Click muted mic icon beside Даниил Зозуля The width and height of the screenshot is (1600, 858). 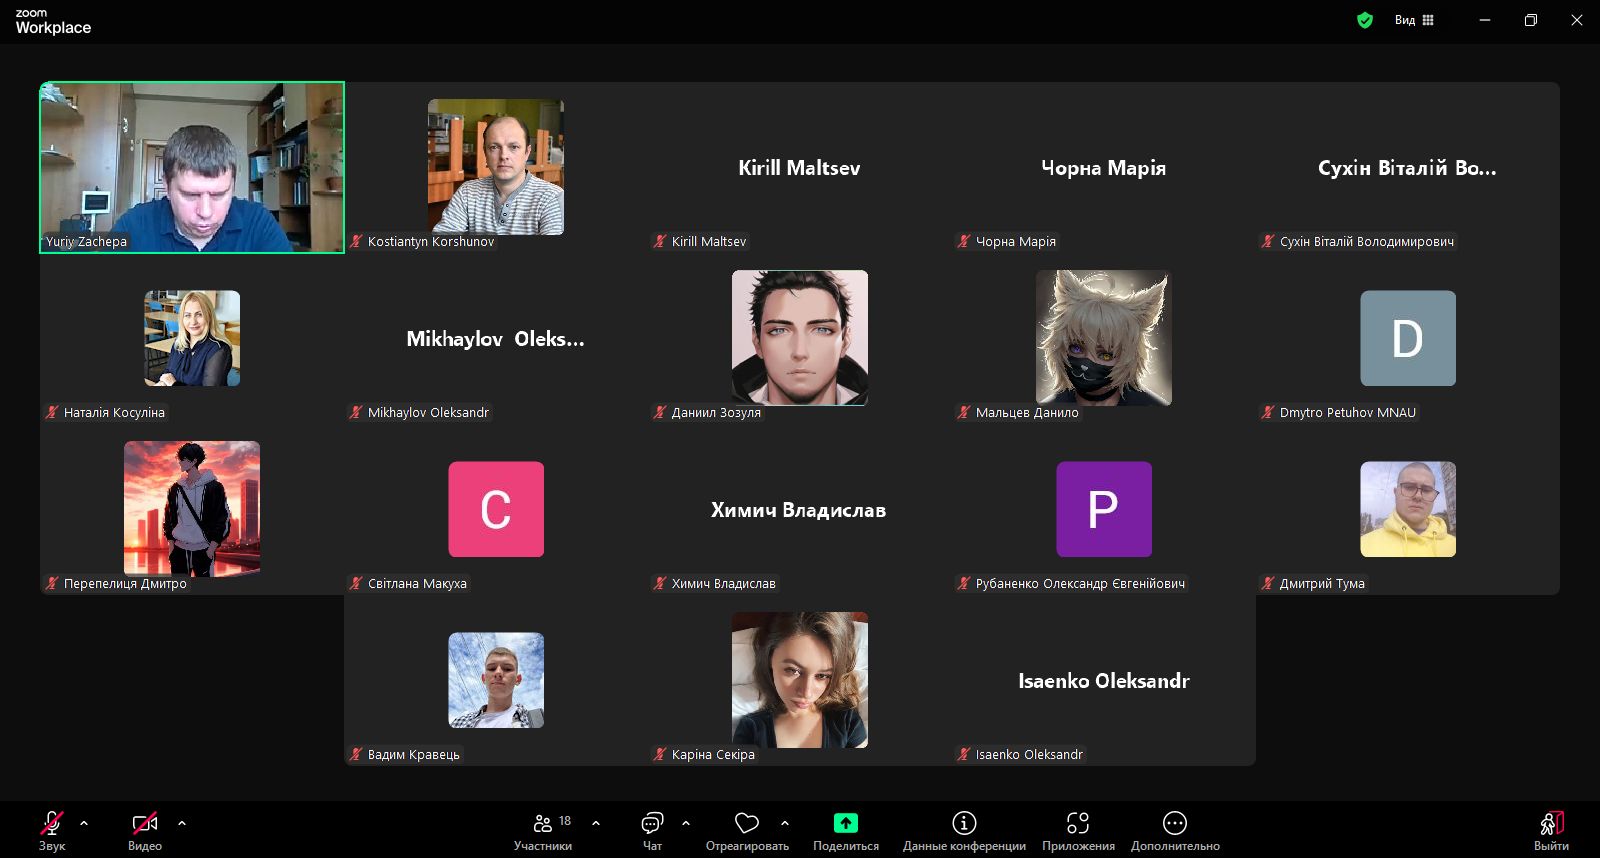coord(660,412)
